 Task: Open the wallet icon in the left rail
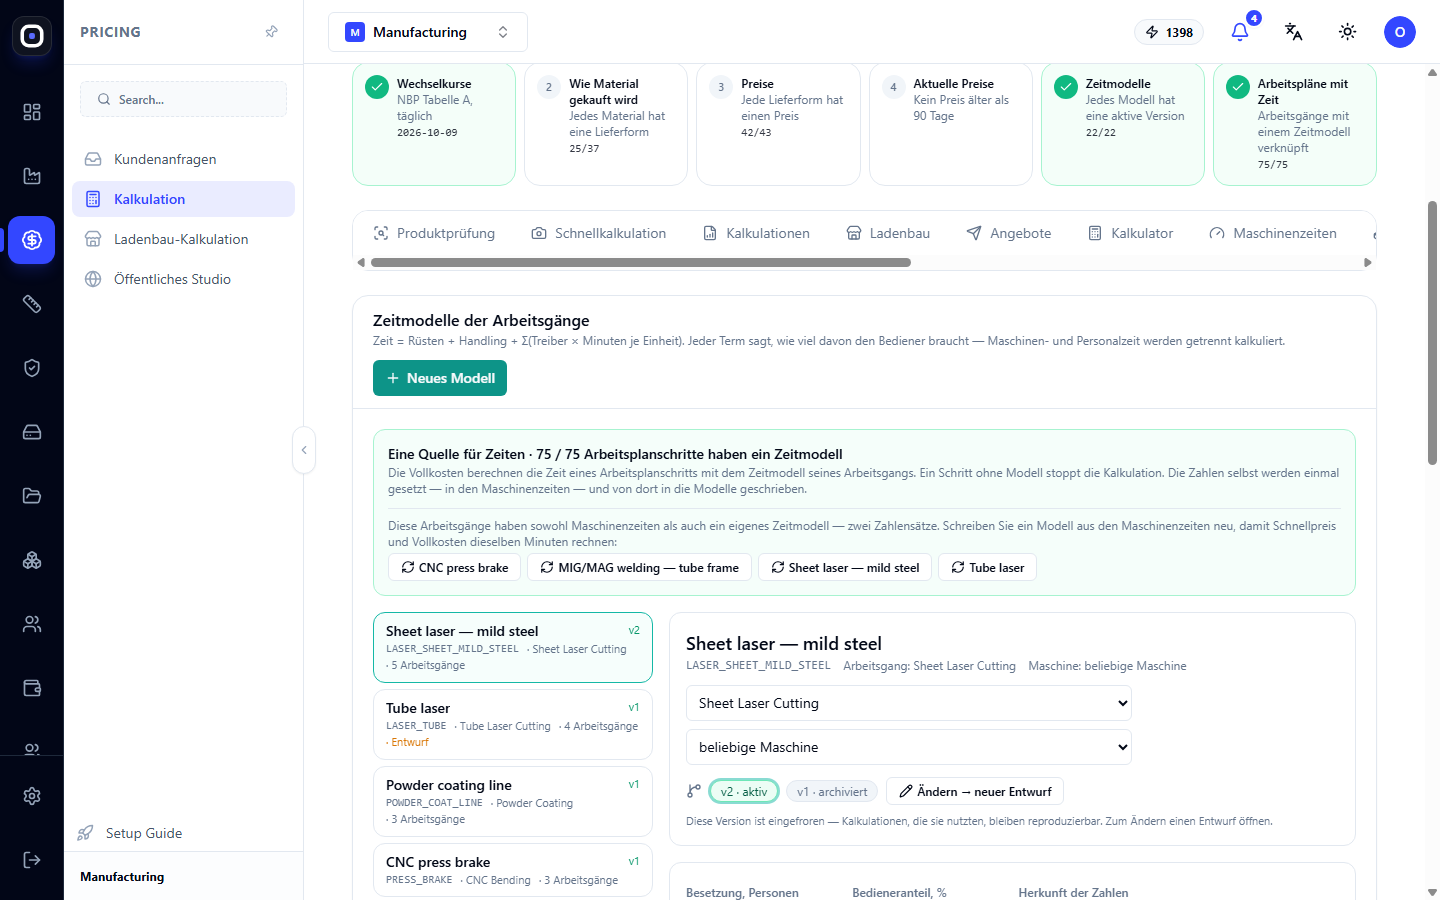tap(32, 688)
